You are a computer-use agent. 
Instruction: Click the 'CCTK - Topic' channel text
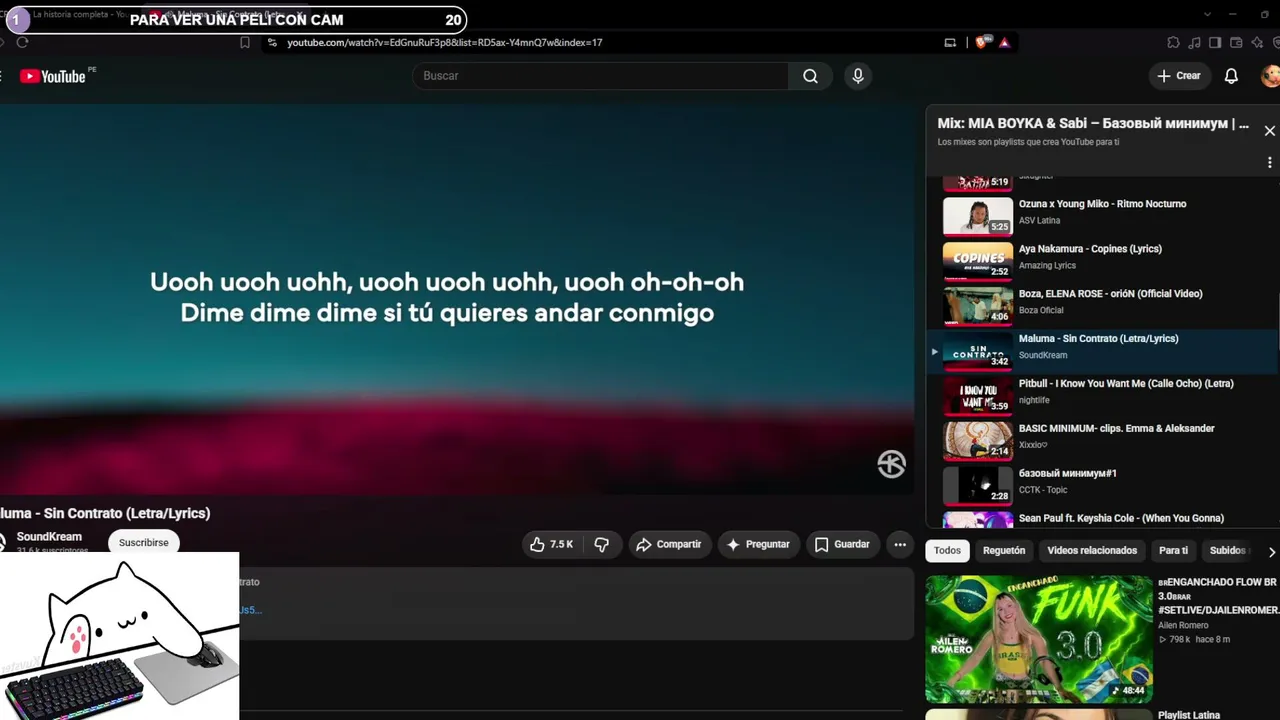(x=1043, y=490)
